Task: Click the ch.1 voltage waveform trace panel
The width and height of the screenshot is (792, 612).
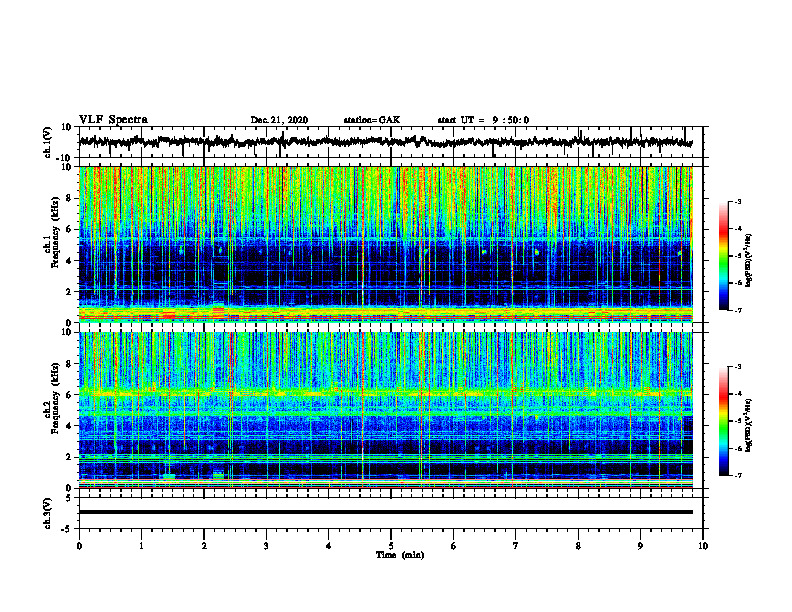Action: pyautogui.click(x=391, y=142)
